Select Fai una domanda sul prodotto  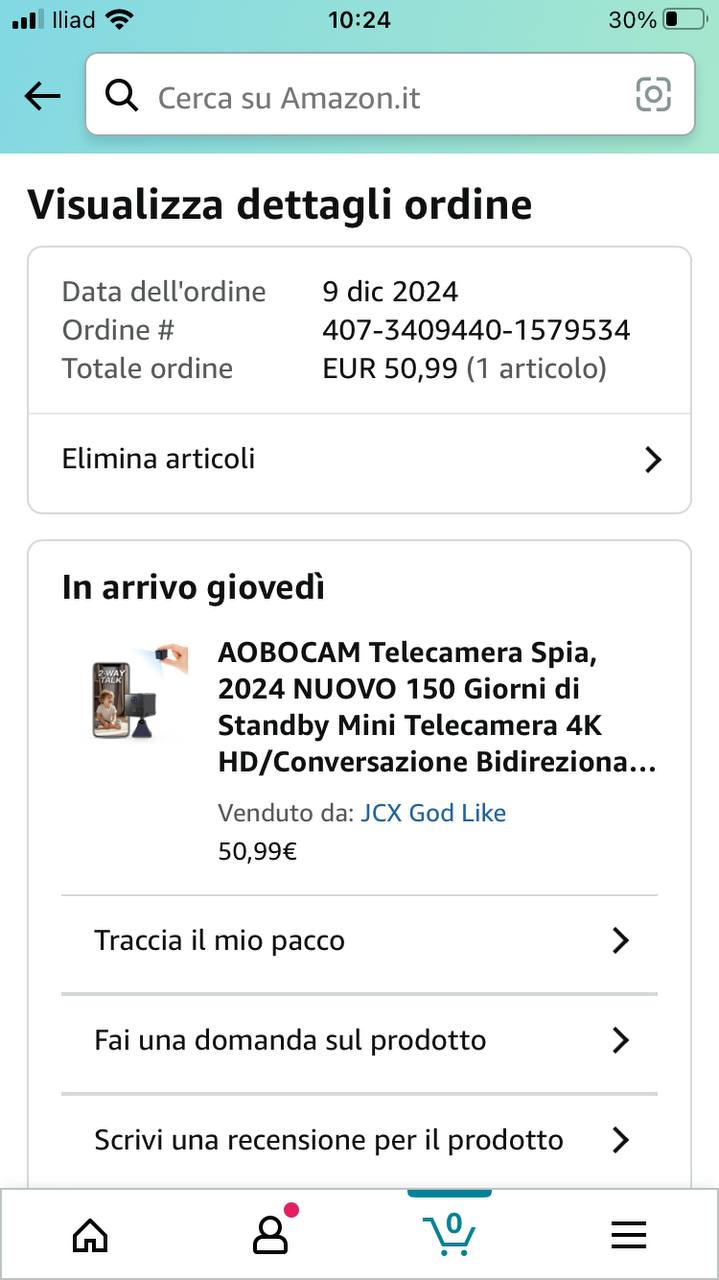pyautogui.click(x=290, y=1040)
